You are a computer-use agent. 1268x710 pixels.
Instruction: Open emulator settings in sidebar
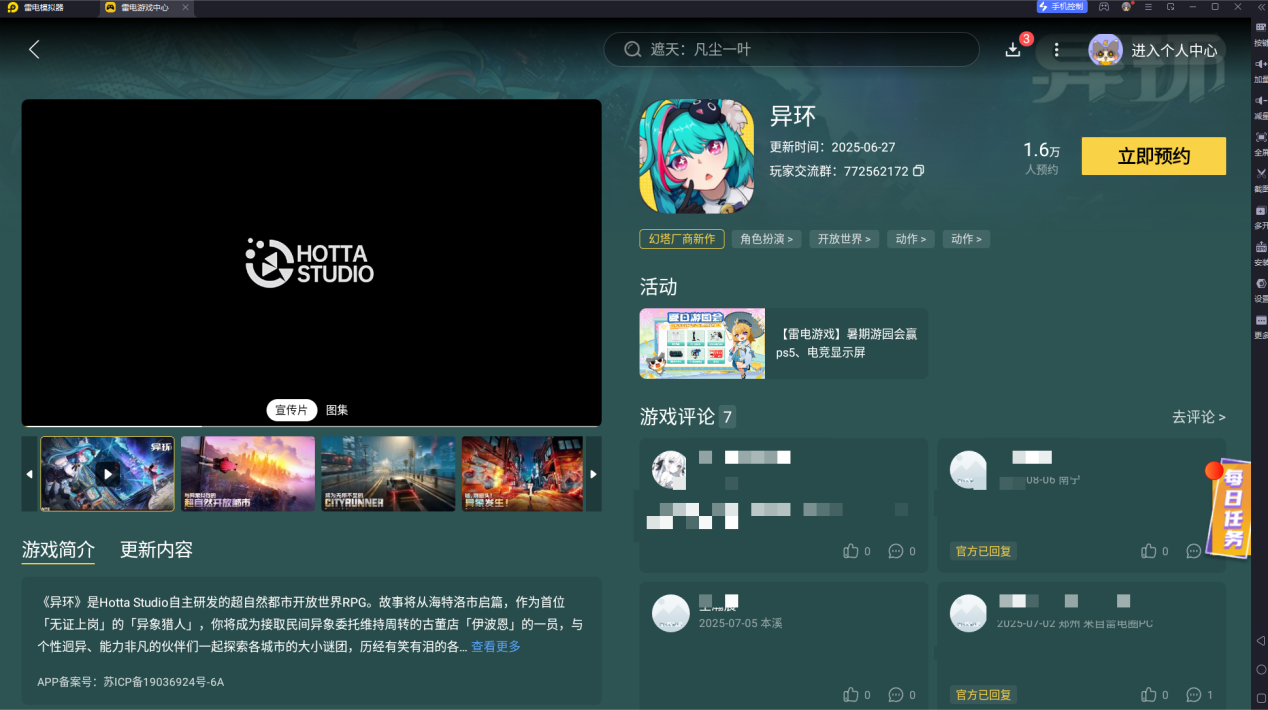tap(1260, 290)
